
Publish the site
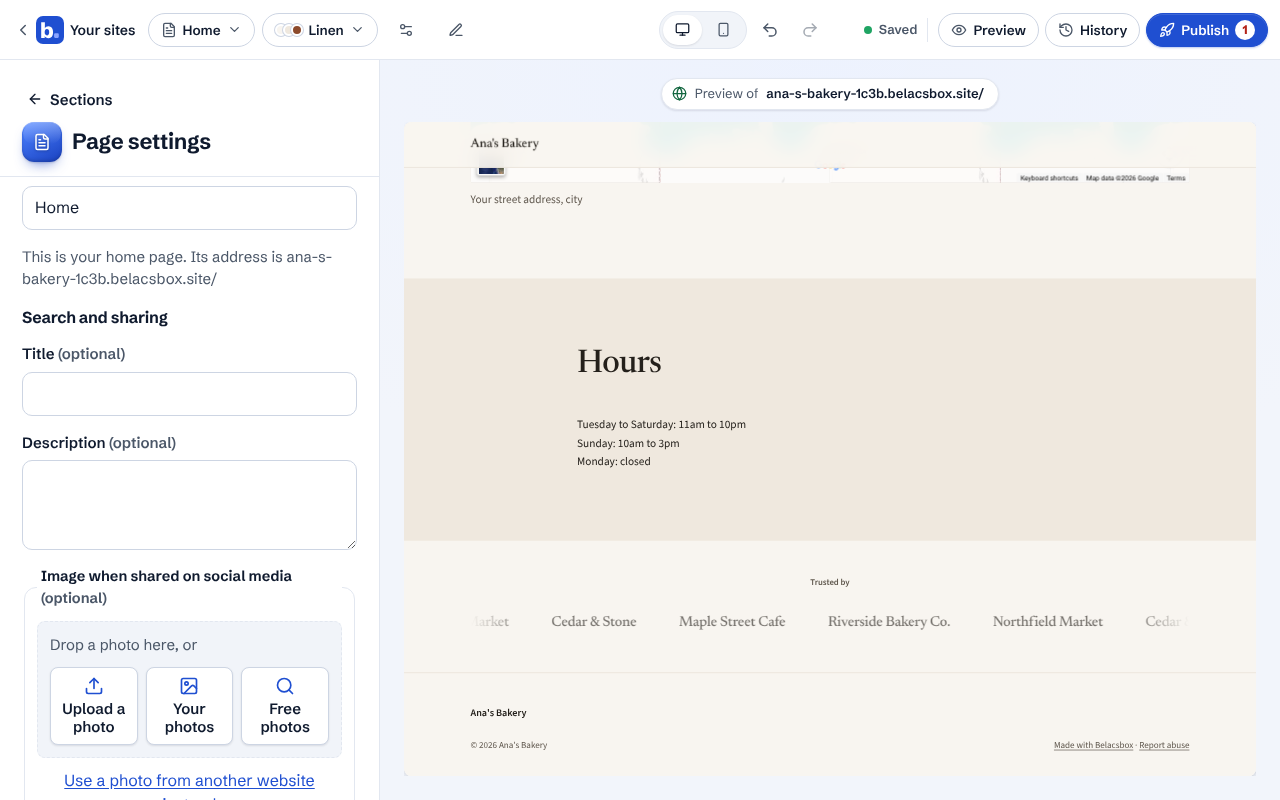[x=1207, y=30]
